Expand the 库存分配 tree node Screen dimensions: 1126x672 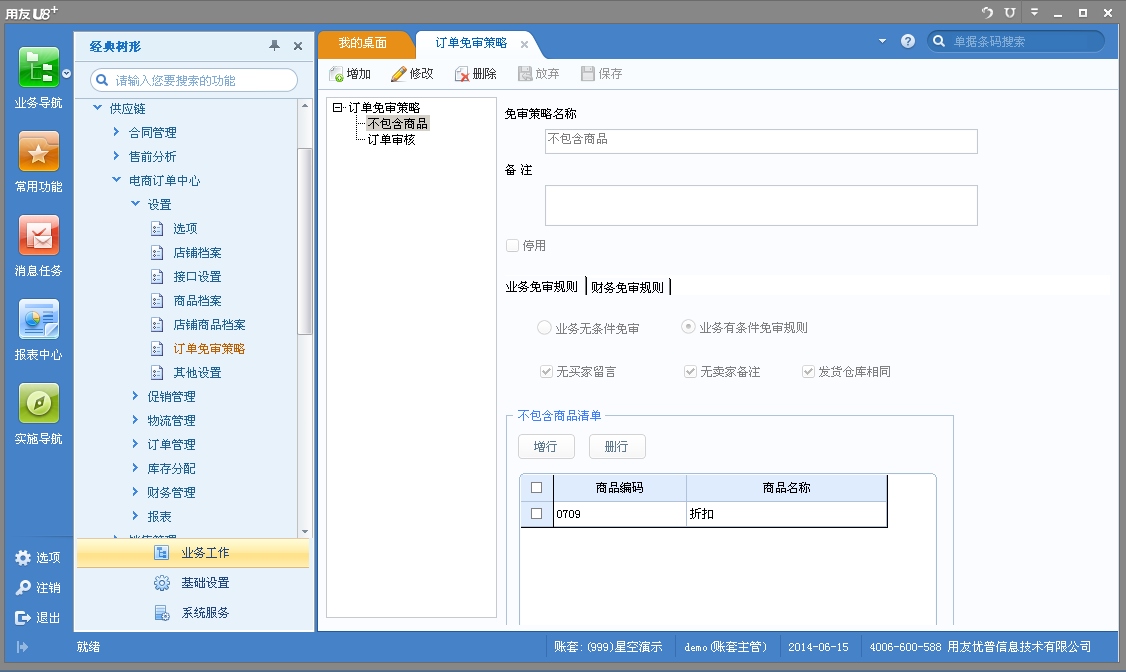(x=135, y=468)
